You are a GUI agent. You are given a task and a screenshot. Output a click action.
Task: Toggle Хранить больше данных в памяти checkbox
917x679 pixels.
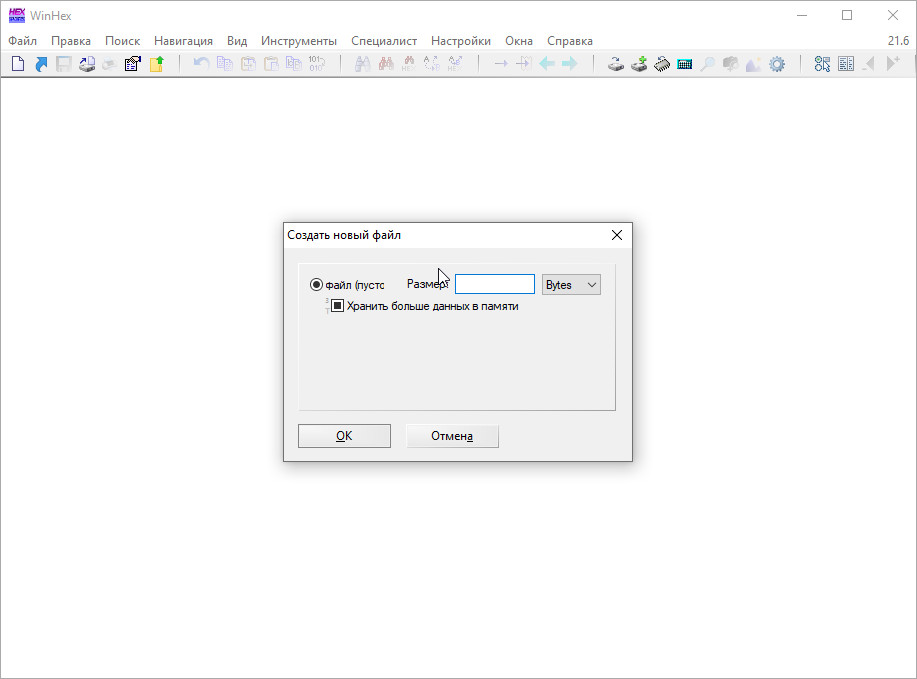(x=338, y=306)
